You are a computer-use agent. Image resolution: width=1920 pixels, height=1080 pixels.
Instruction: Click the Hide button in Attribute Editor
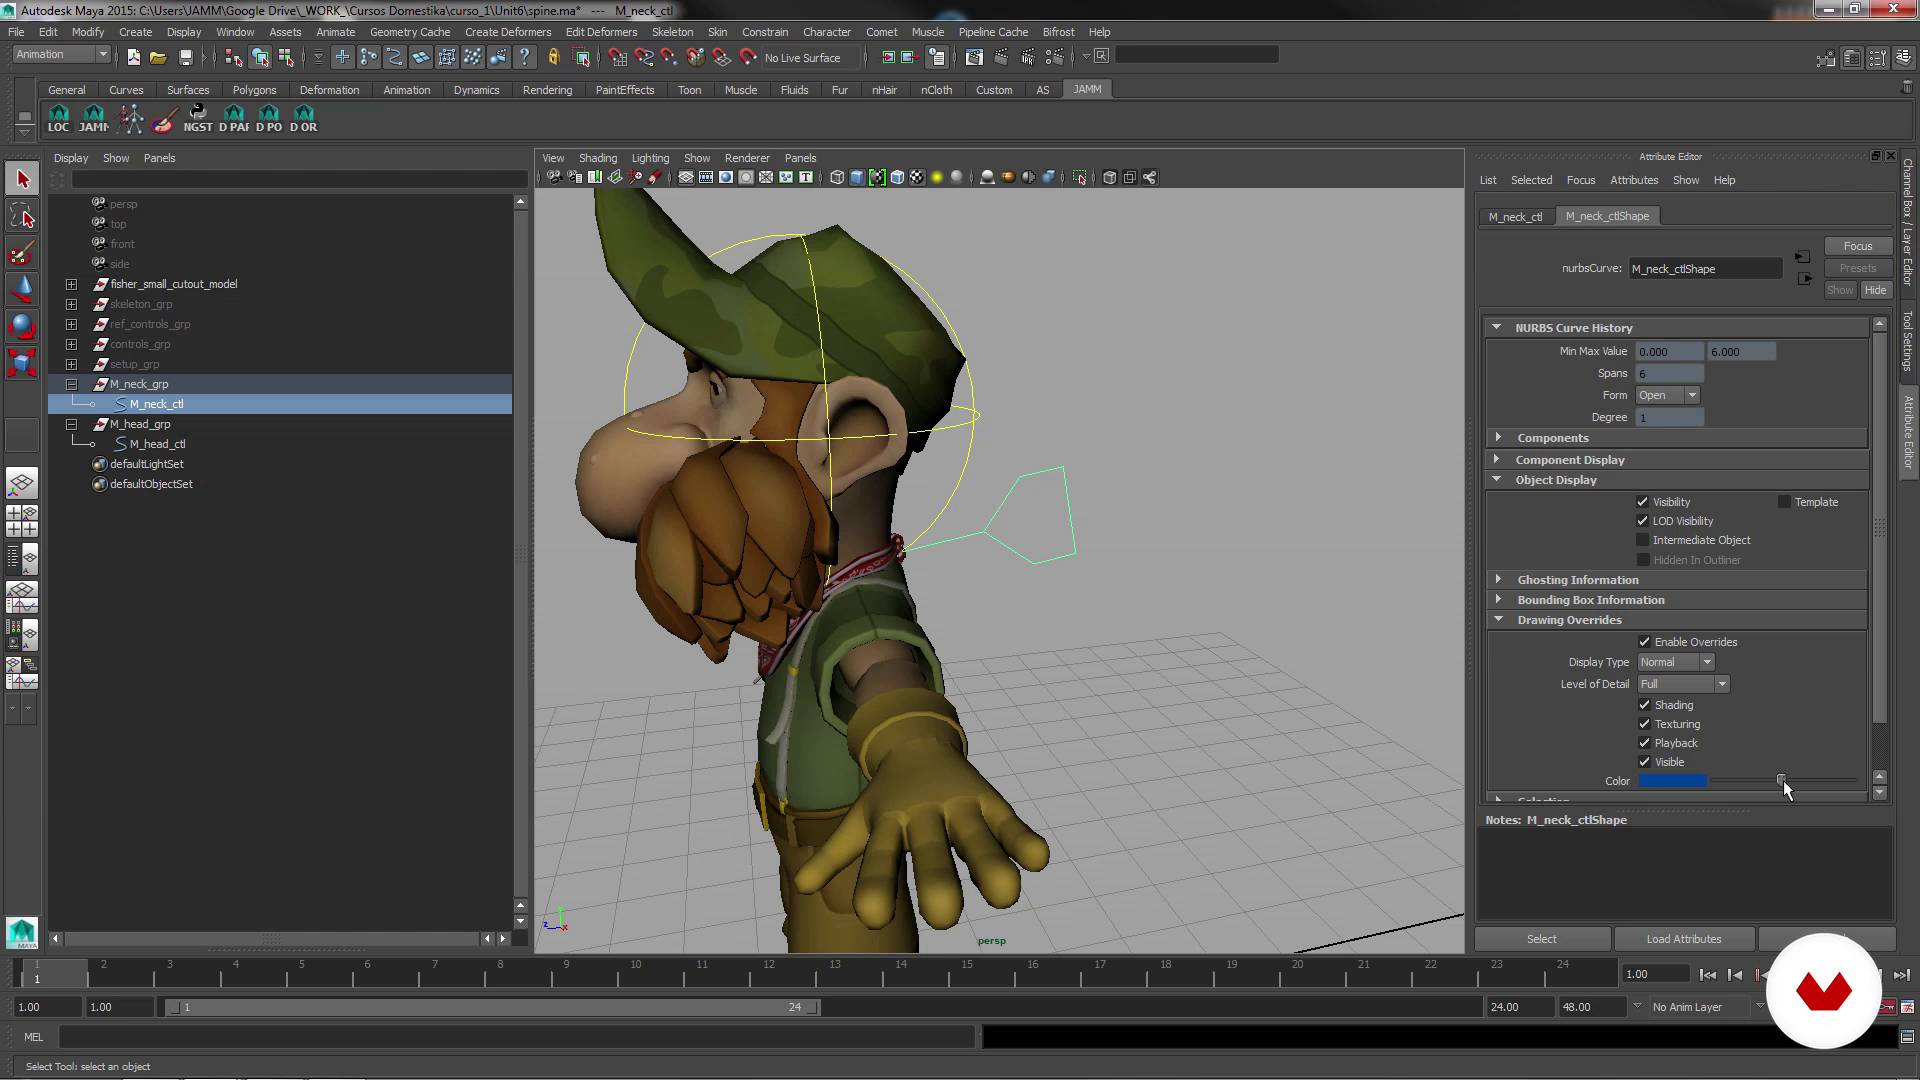click(x=1875, y=290)
